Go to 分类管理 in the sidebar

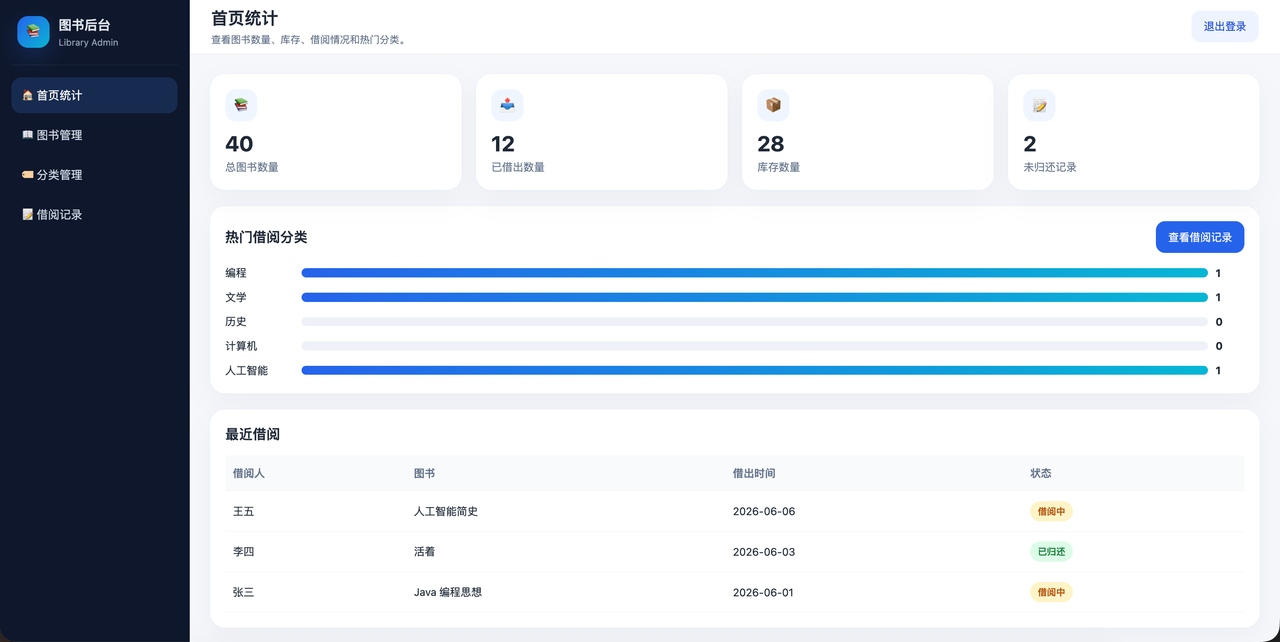tap(94, 175)
